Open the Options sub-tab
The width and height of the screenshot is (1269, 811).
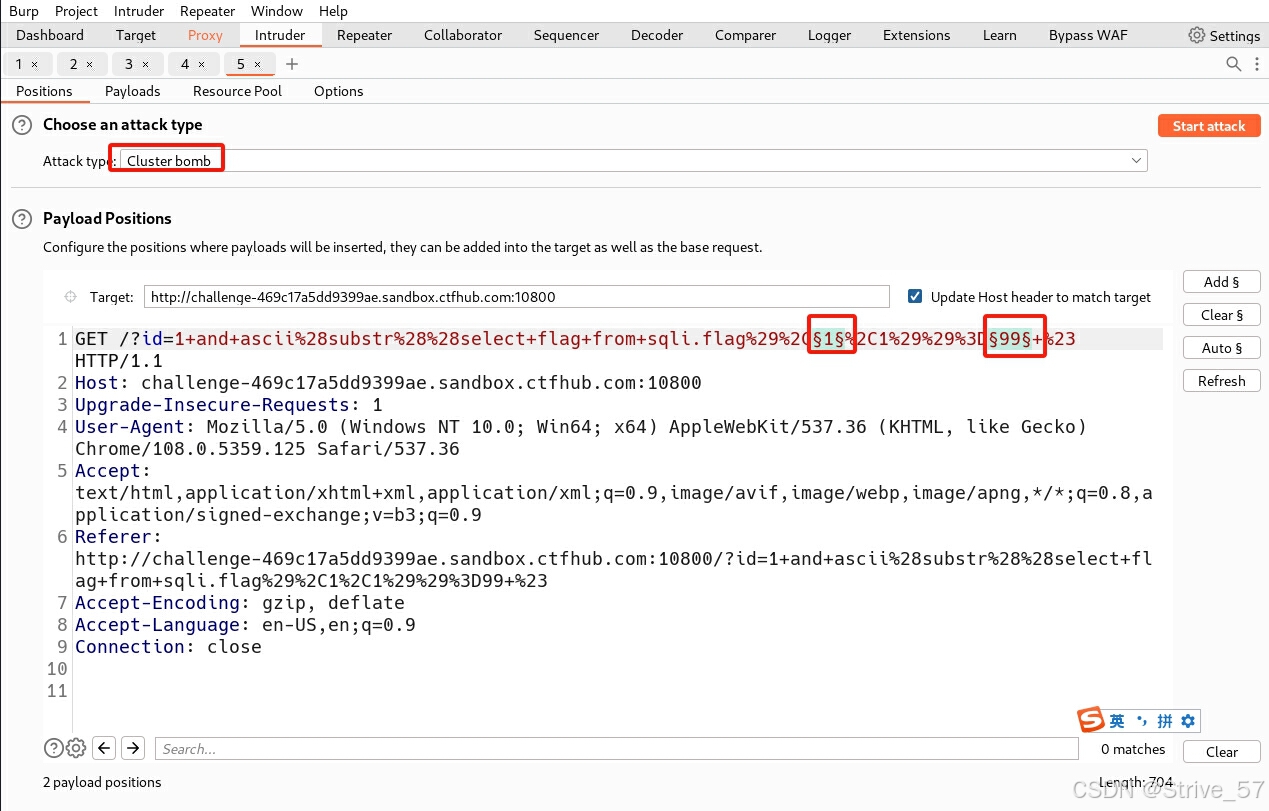338,91
